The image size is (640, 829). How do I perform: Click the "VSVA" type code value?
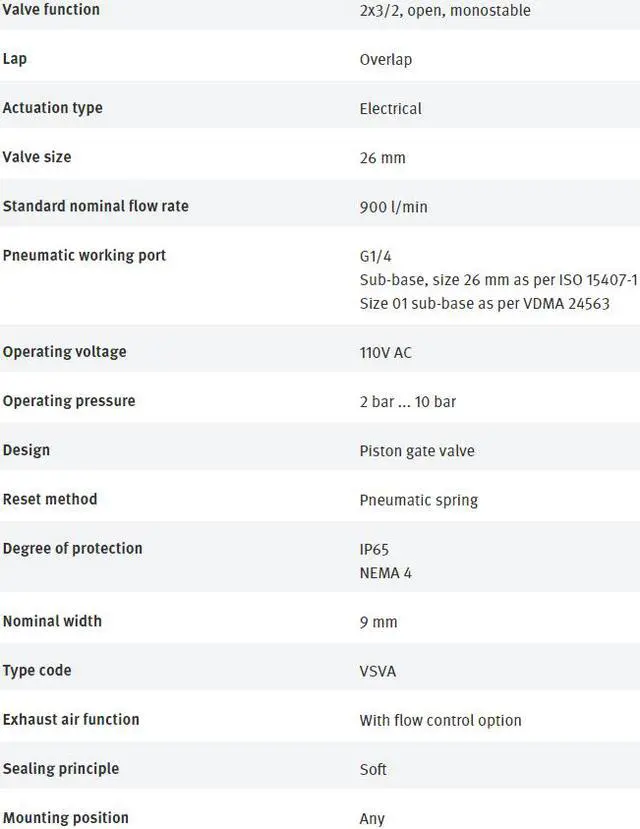point(378,671)
